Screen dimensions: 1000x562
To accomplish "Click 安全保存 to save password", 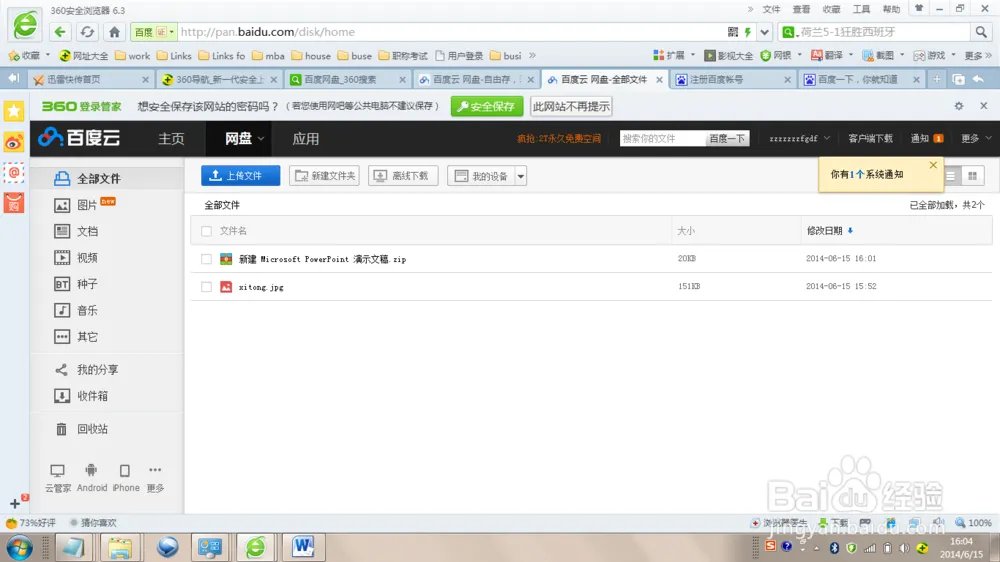I will 487,106.
